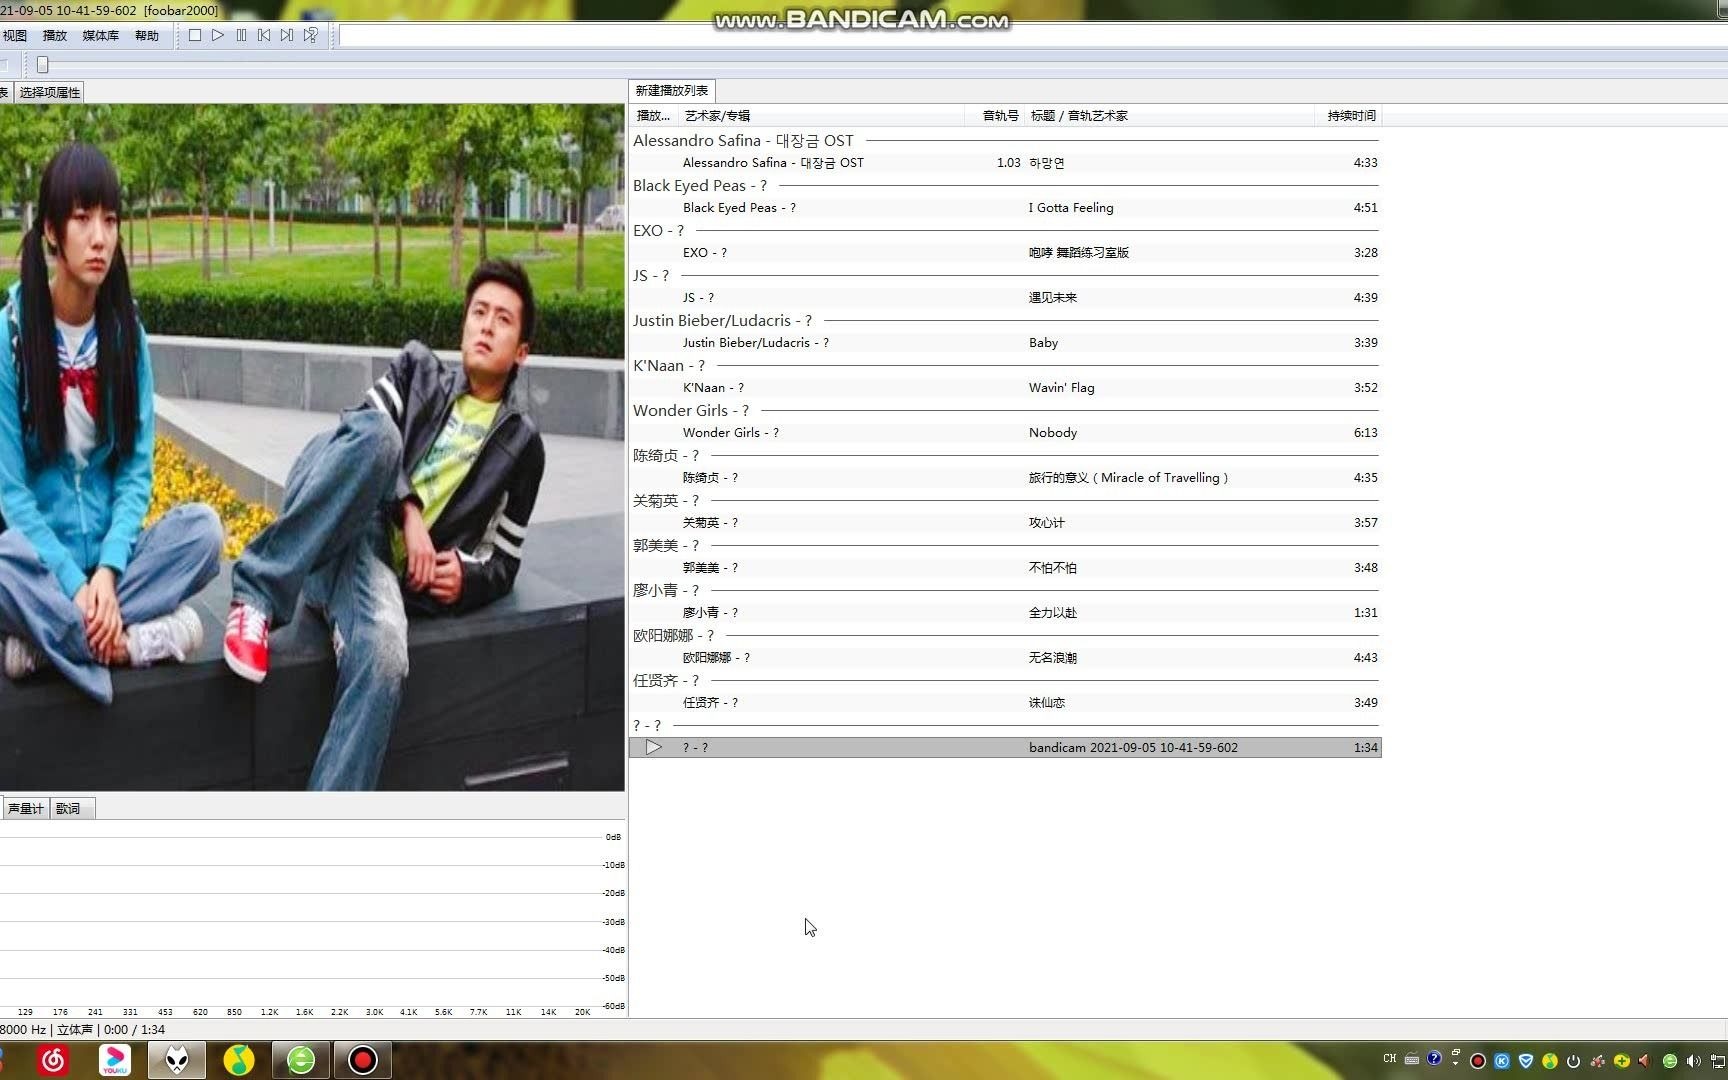Click the playback time 0:00 / 1:34 status
Screen dimensions: 1728x1080
click(x=134, y=1030)
